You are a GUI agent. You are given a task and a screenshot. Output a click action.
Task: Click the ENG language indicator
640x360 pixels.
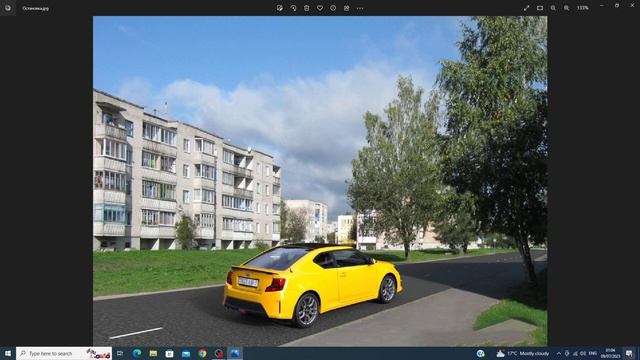point(593,353)
